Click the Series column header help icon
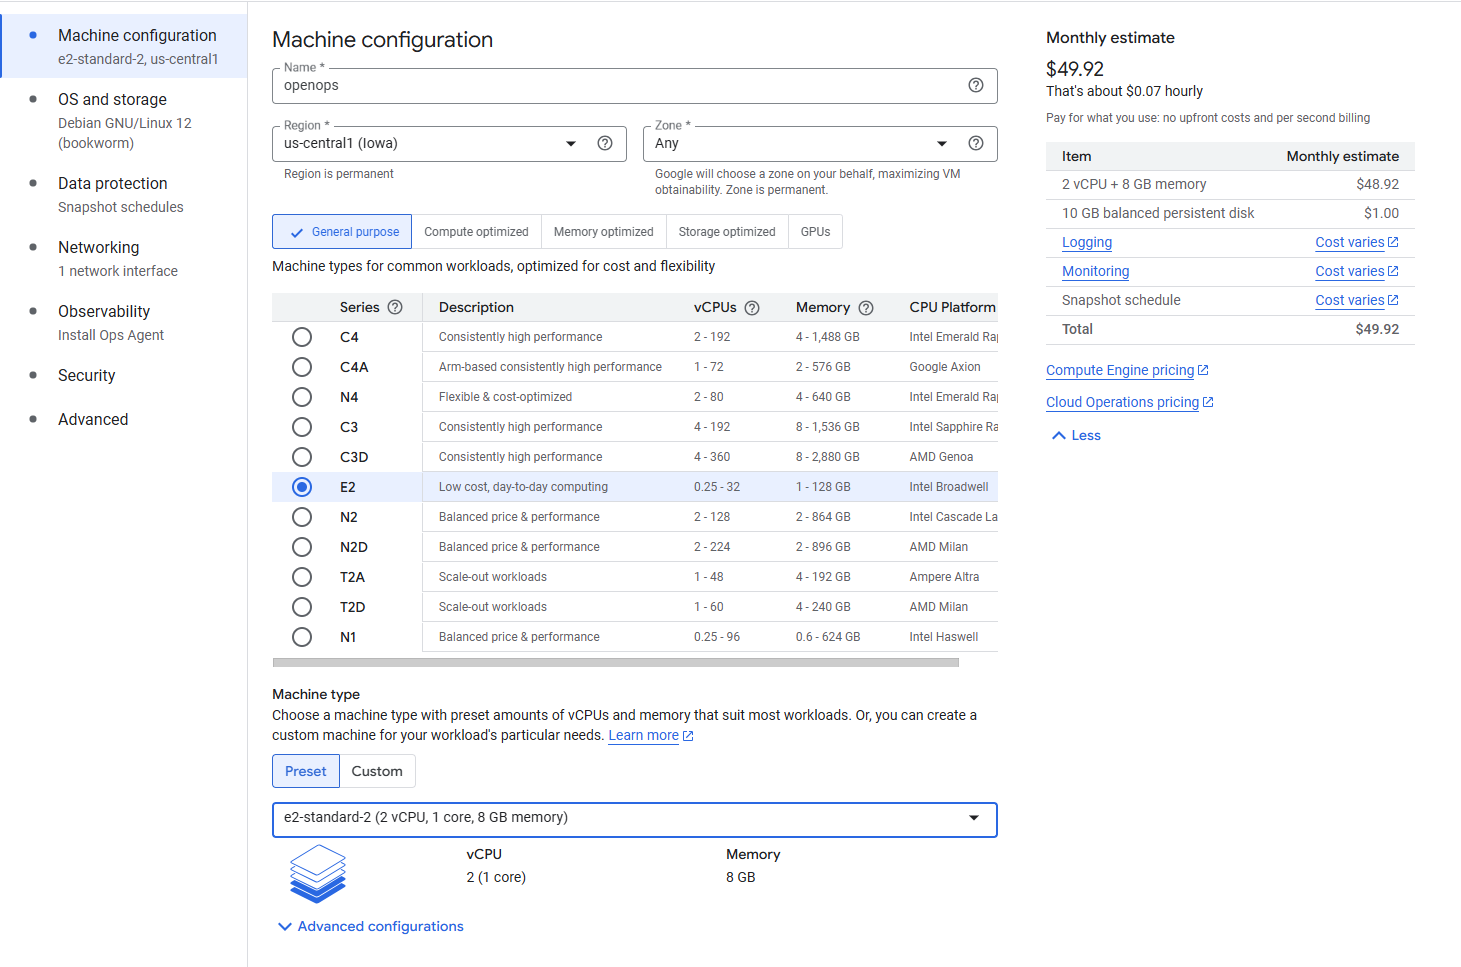This screenshot has height=967, width=1461. pyautogui.click(x=396, y=307)
